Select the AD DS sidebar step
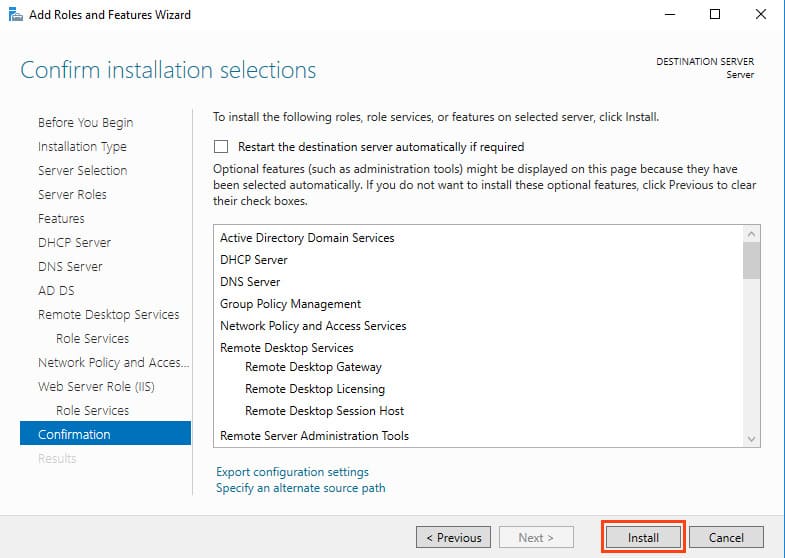This screenshot has height=558, width=785. tap(56, 290)
